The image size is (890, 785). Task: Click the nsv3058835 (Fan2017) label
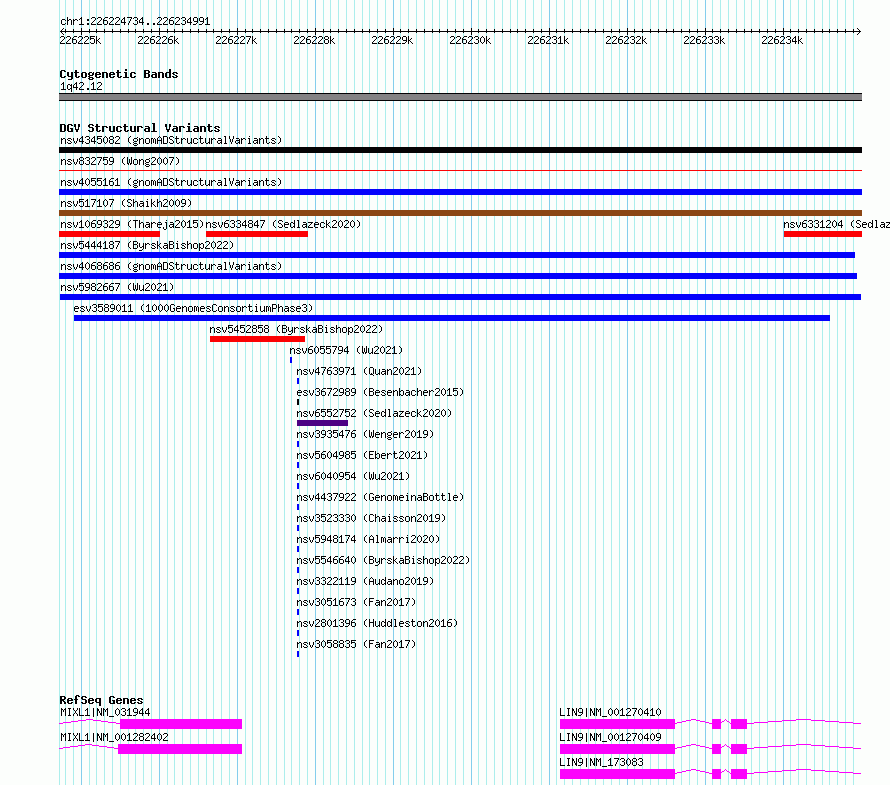(356, 644)
